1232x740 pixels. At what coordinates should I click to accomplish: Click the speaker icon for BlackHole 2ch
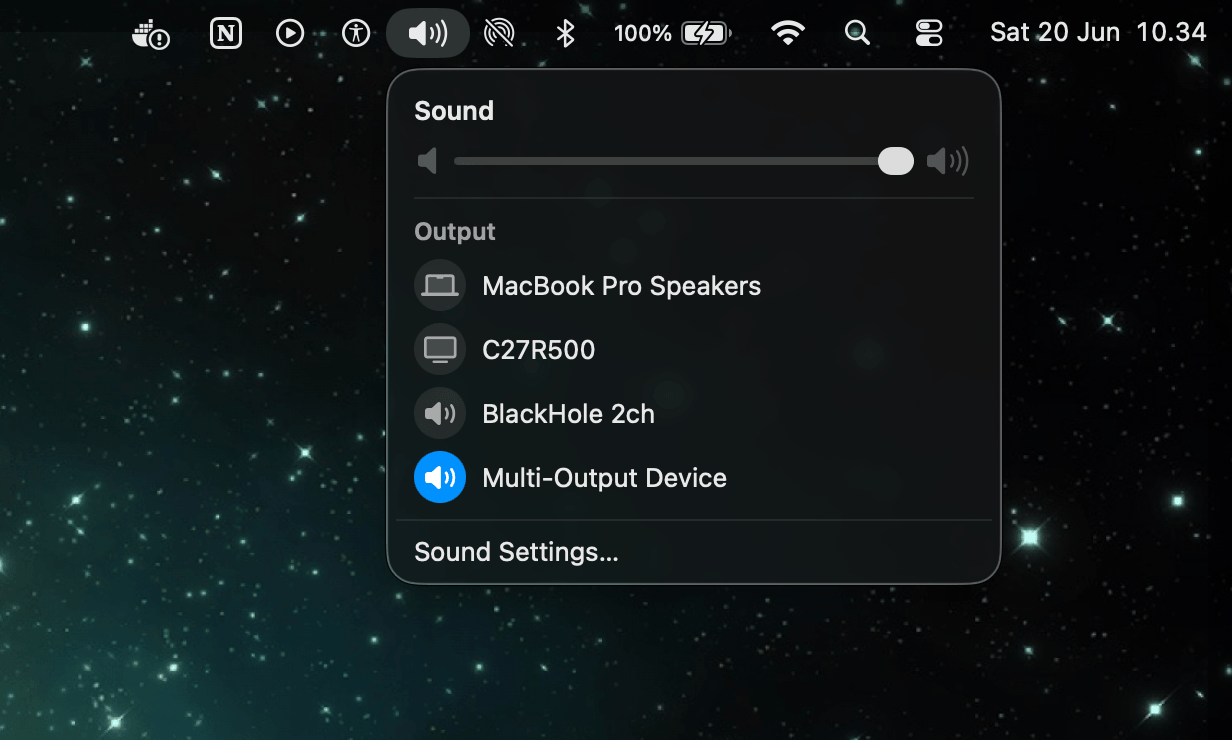pos(440,414)
